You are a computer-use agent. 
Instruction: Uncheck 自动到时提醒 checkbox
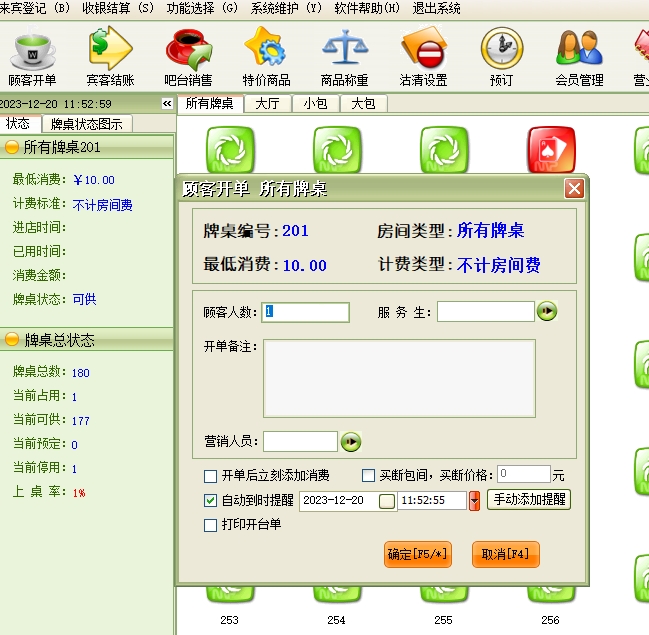coord(211,501)
